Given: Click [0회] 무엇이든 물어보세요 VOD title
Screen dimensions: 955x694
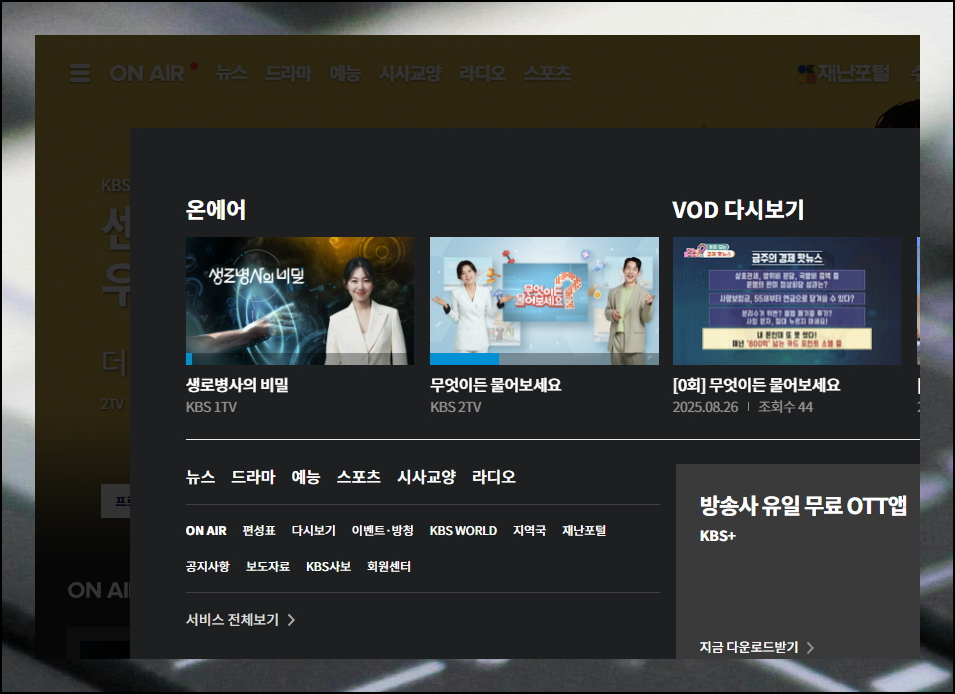Looking at the screenshot, I should pyautogui.click(x=756, y=385).
